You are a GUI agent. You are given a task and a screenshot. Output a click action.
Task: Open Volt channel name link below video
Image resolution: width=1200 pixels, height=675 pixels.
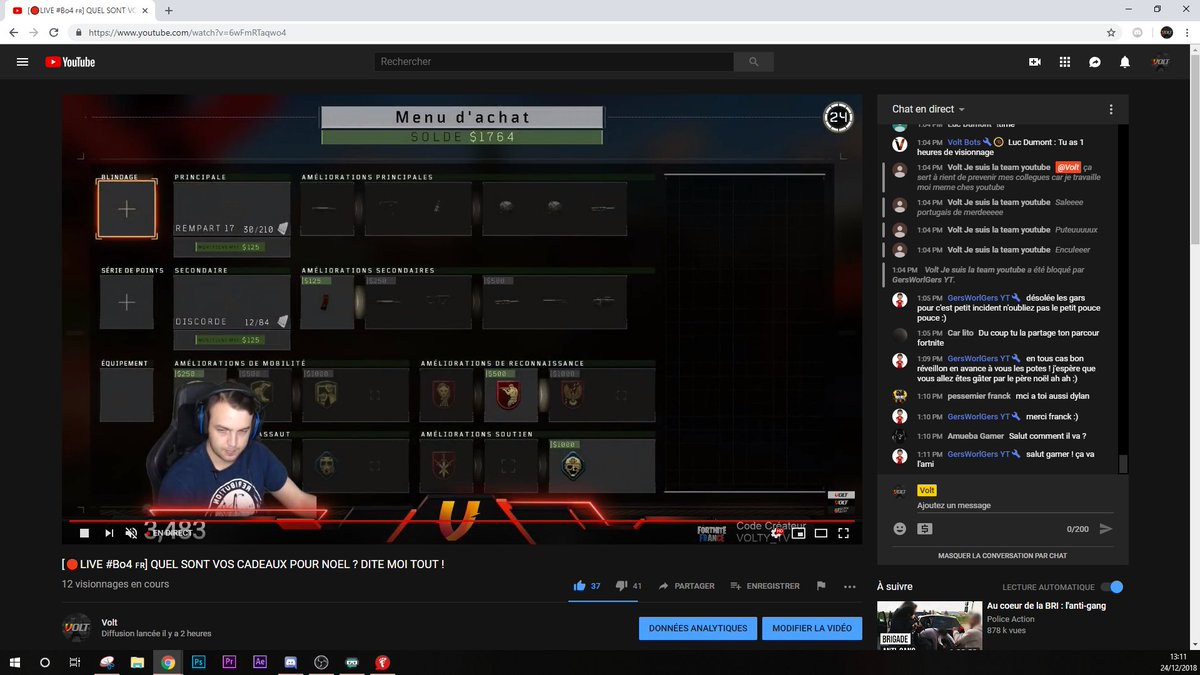point(109,622)
